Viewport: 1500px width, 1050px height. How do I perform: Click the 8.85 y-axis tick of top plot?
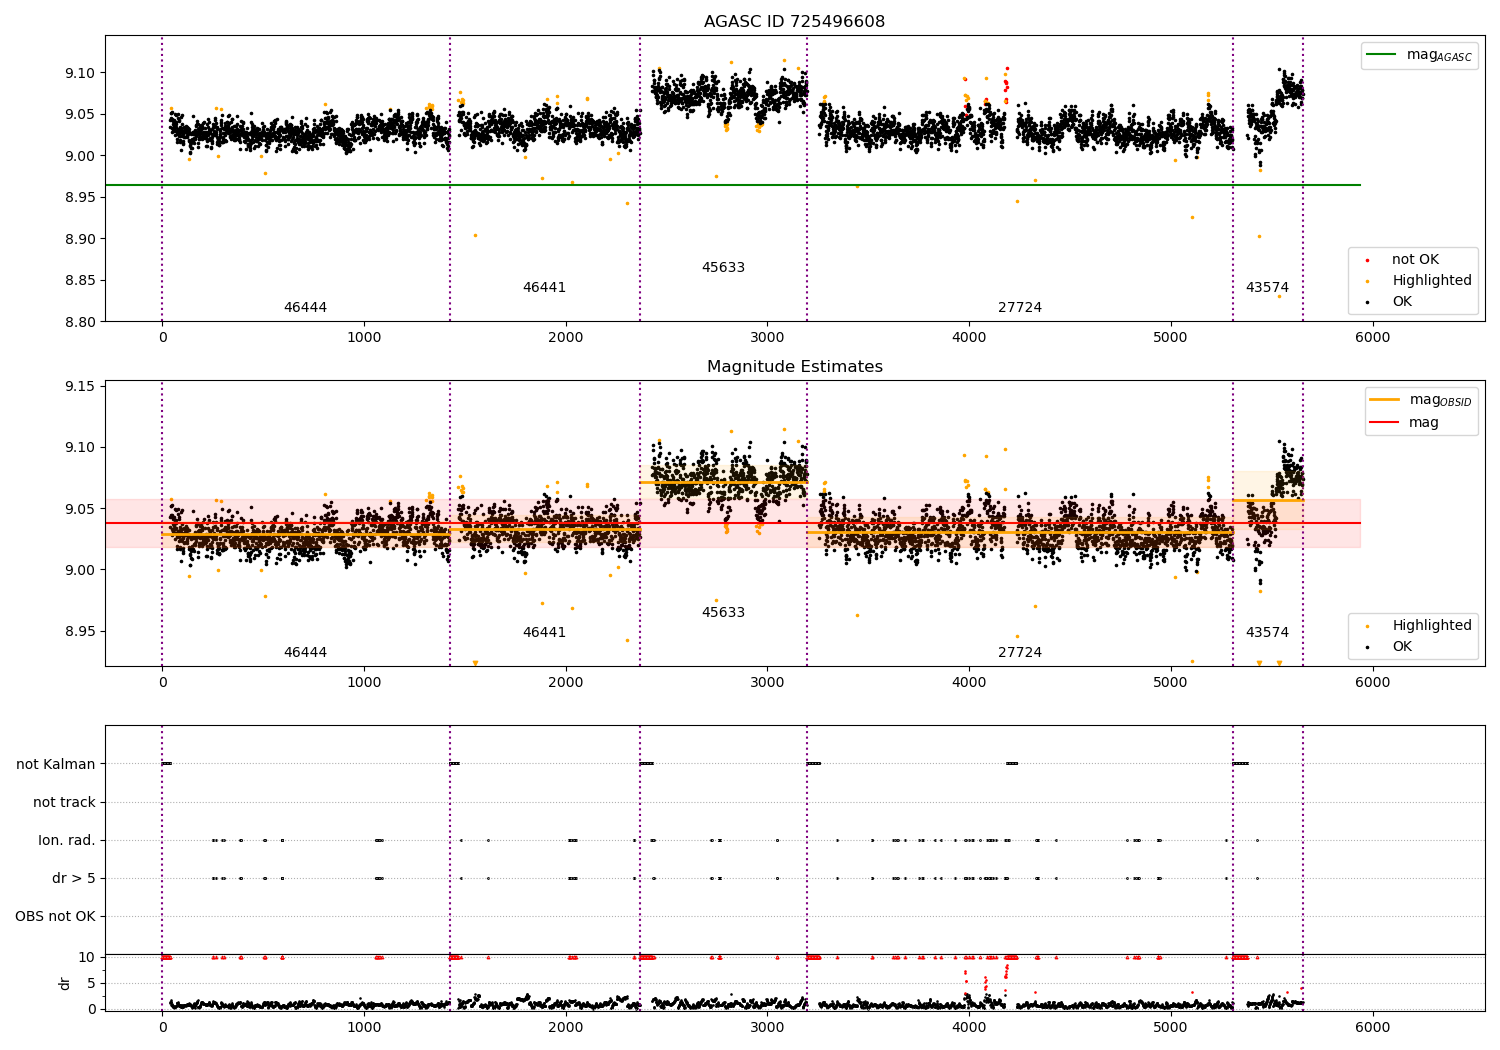pos(82,280)
